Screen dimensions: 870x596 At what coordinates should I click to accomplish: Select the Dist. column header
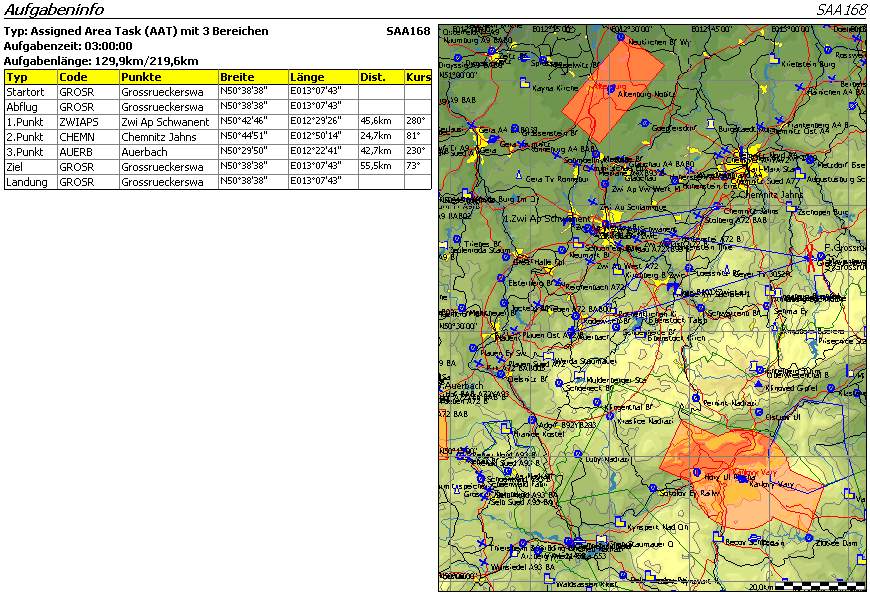tap(381, 77)
